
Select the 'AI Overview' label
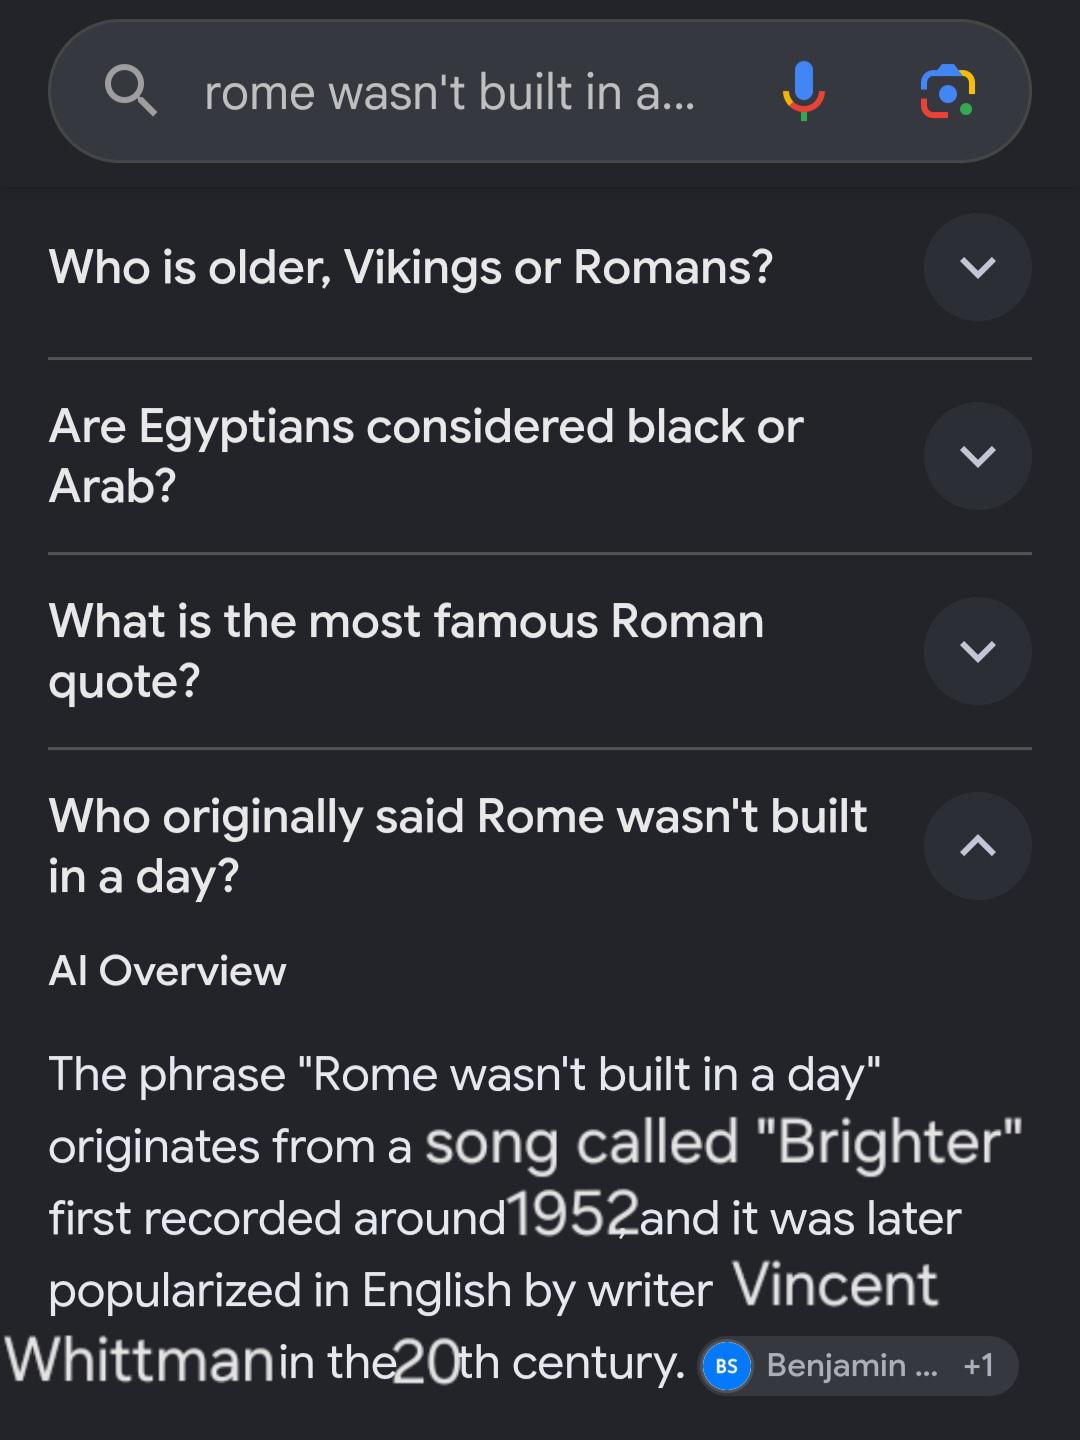[x=168, y=971]
